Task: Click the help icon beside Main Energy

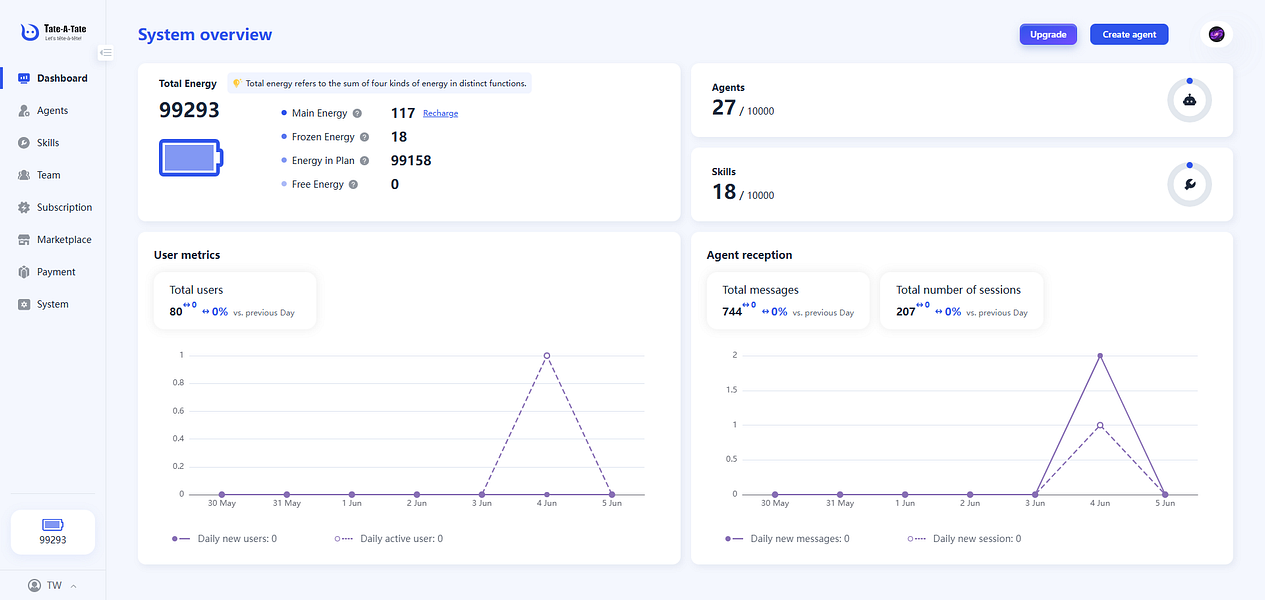Action: point(357,114)
